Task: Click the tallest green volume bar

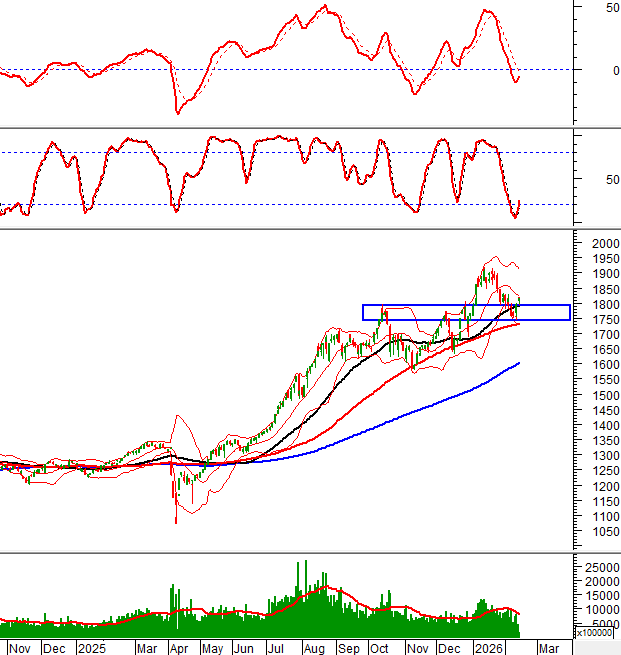Action: click(x=298, y=565)
